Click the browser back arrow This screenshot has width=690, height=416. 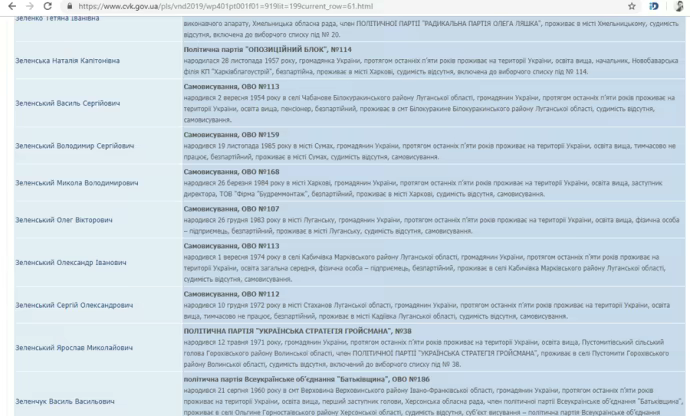(10, 6)
